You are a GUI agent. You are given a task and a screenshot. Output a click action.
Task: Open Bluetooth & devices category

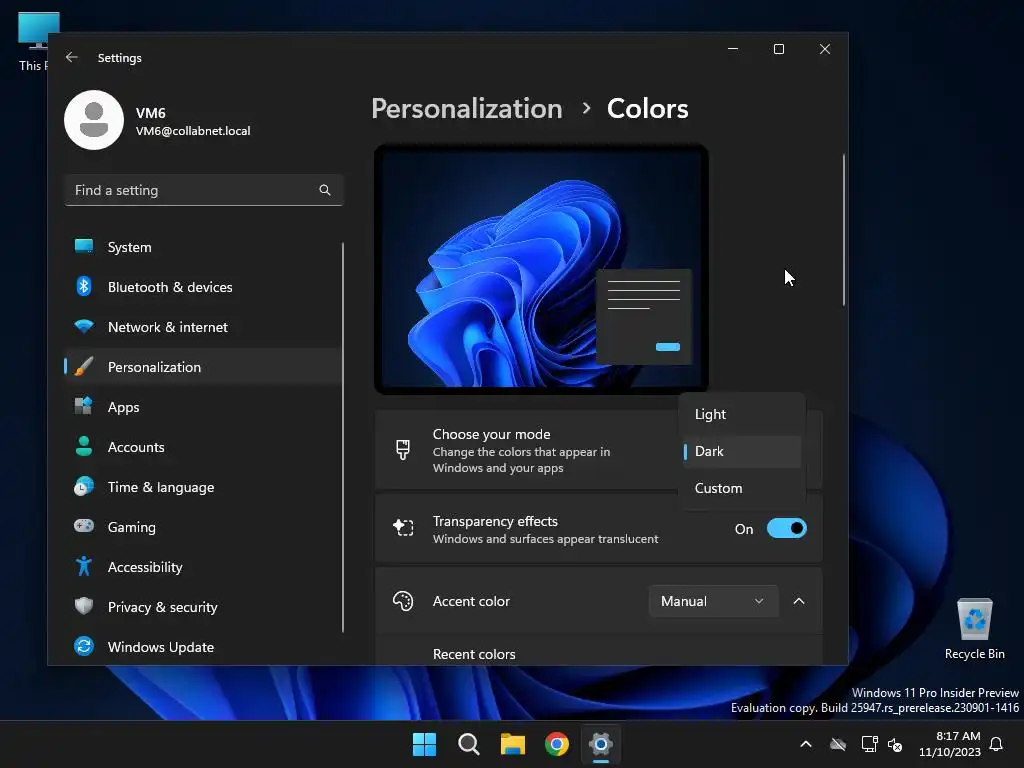pos(202,287)
